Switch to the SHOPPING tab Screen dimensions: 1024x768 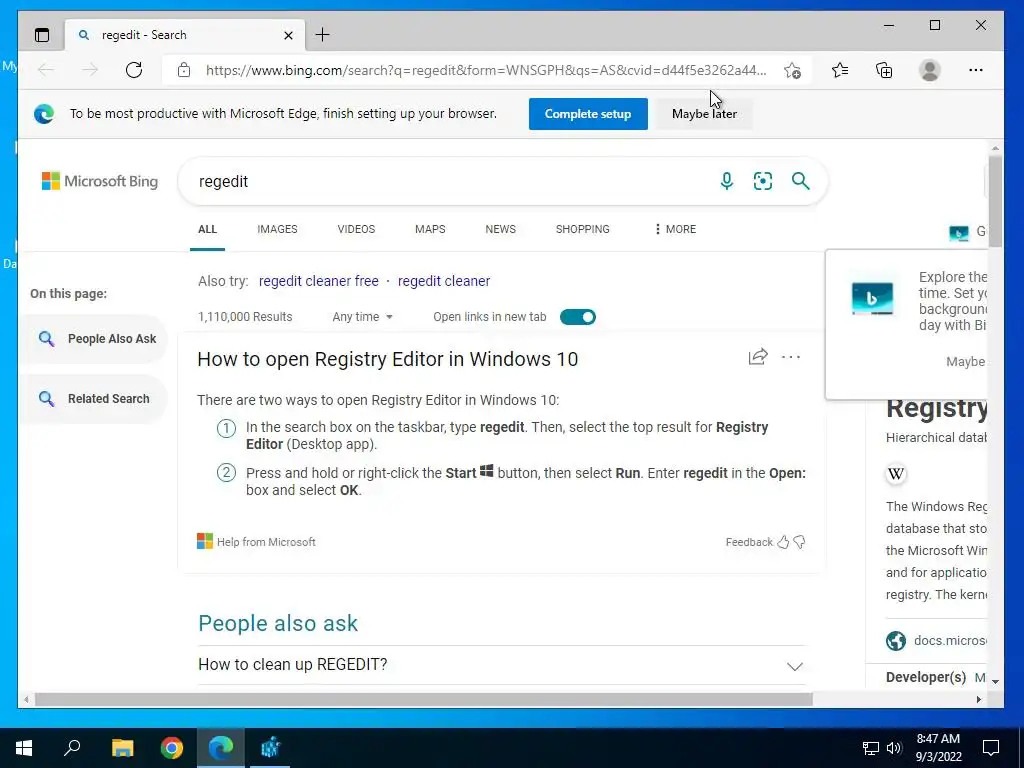coord(583,229)
